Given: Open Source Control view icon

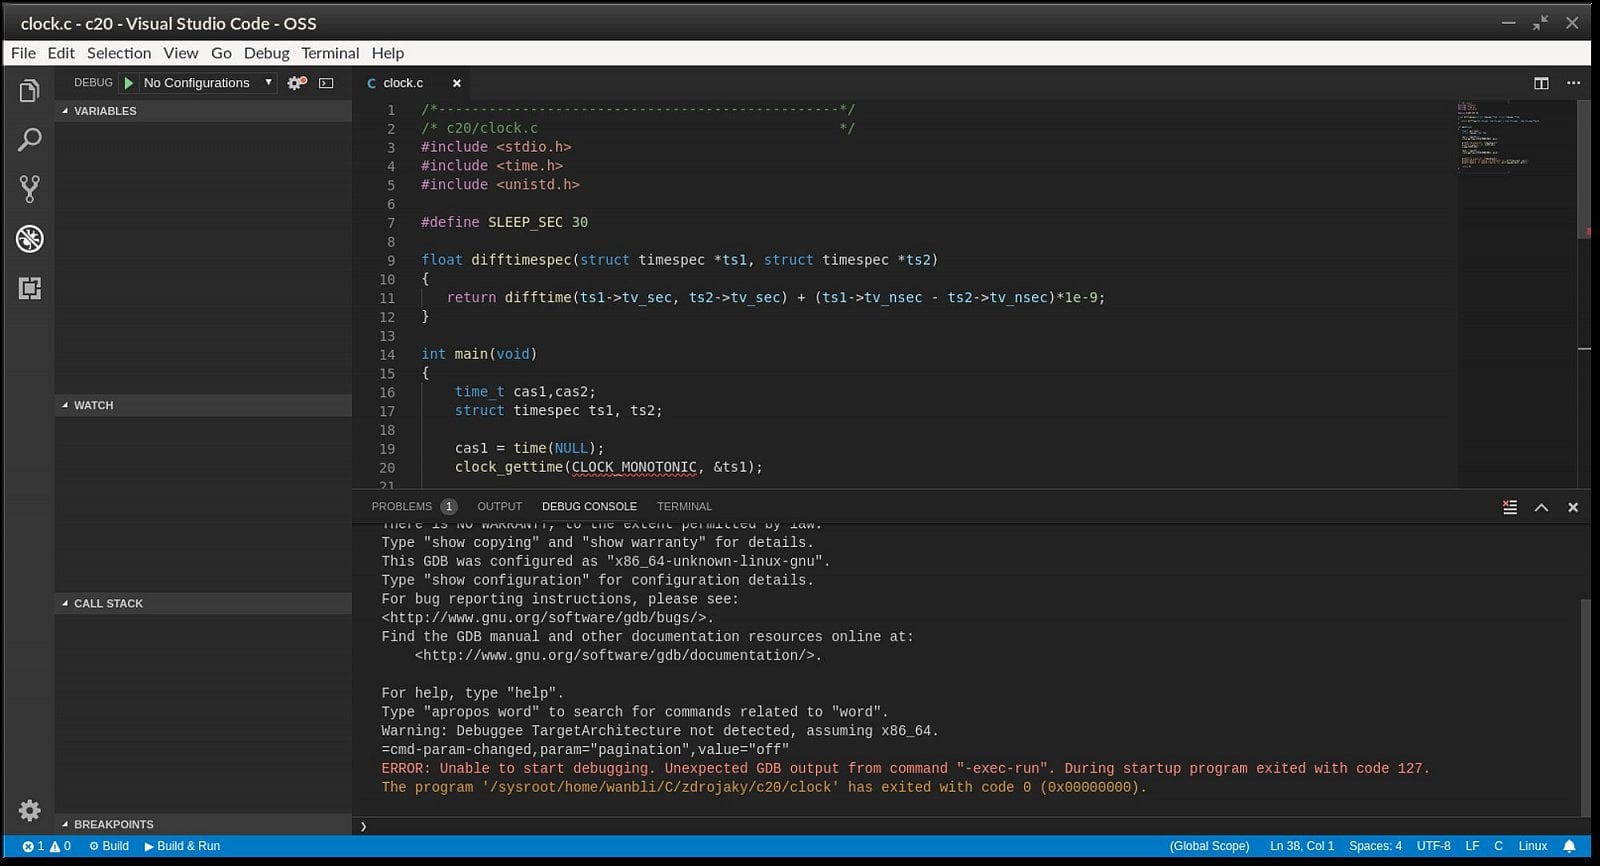Looking at the screenshot, I should 29,189.
